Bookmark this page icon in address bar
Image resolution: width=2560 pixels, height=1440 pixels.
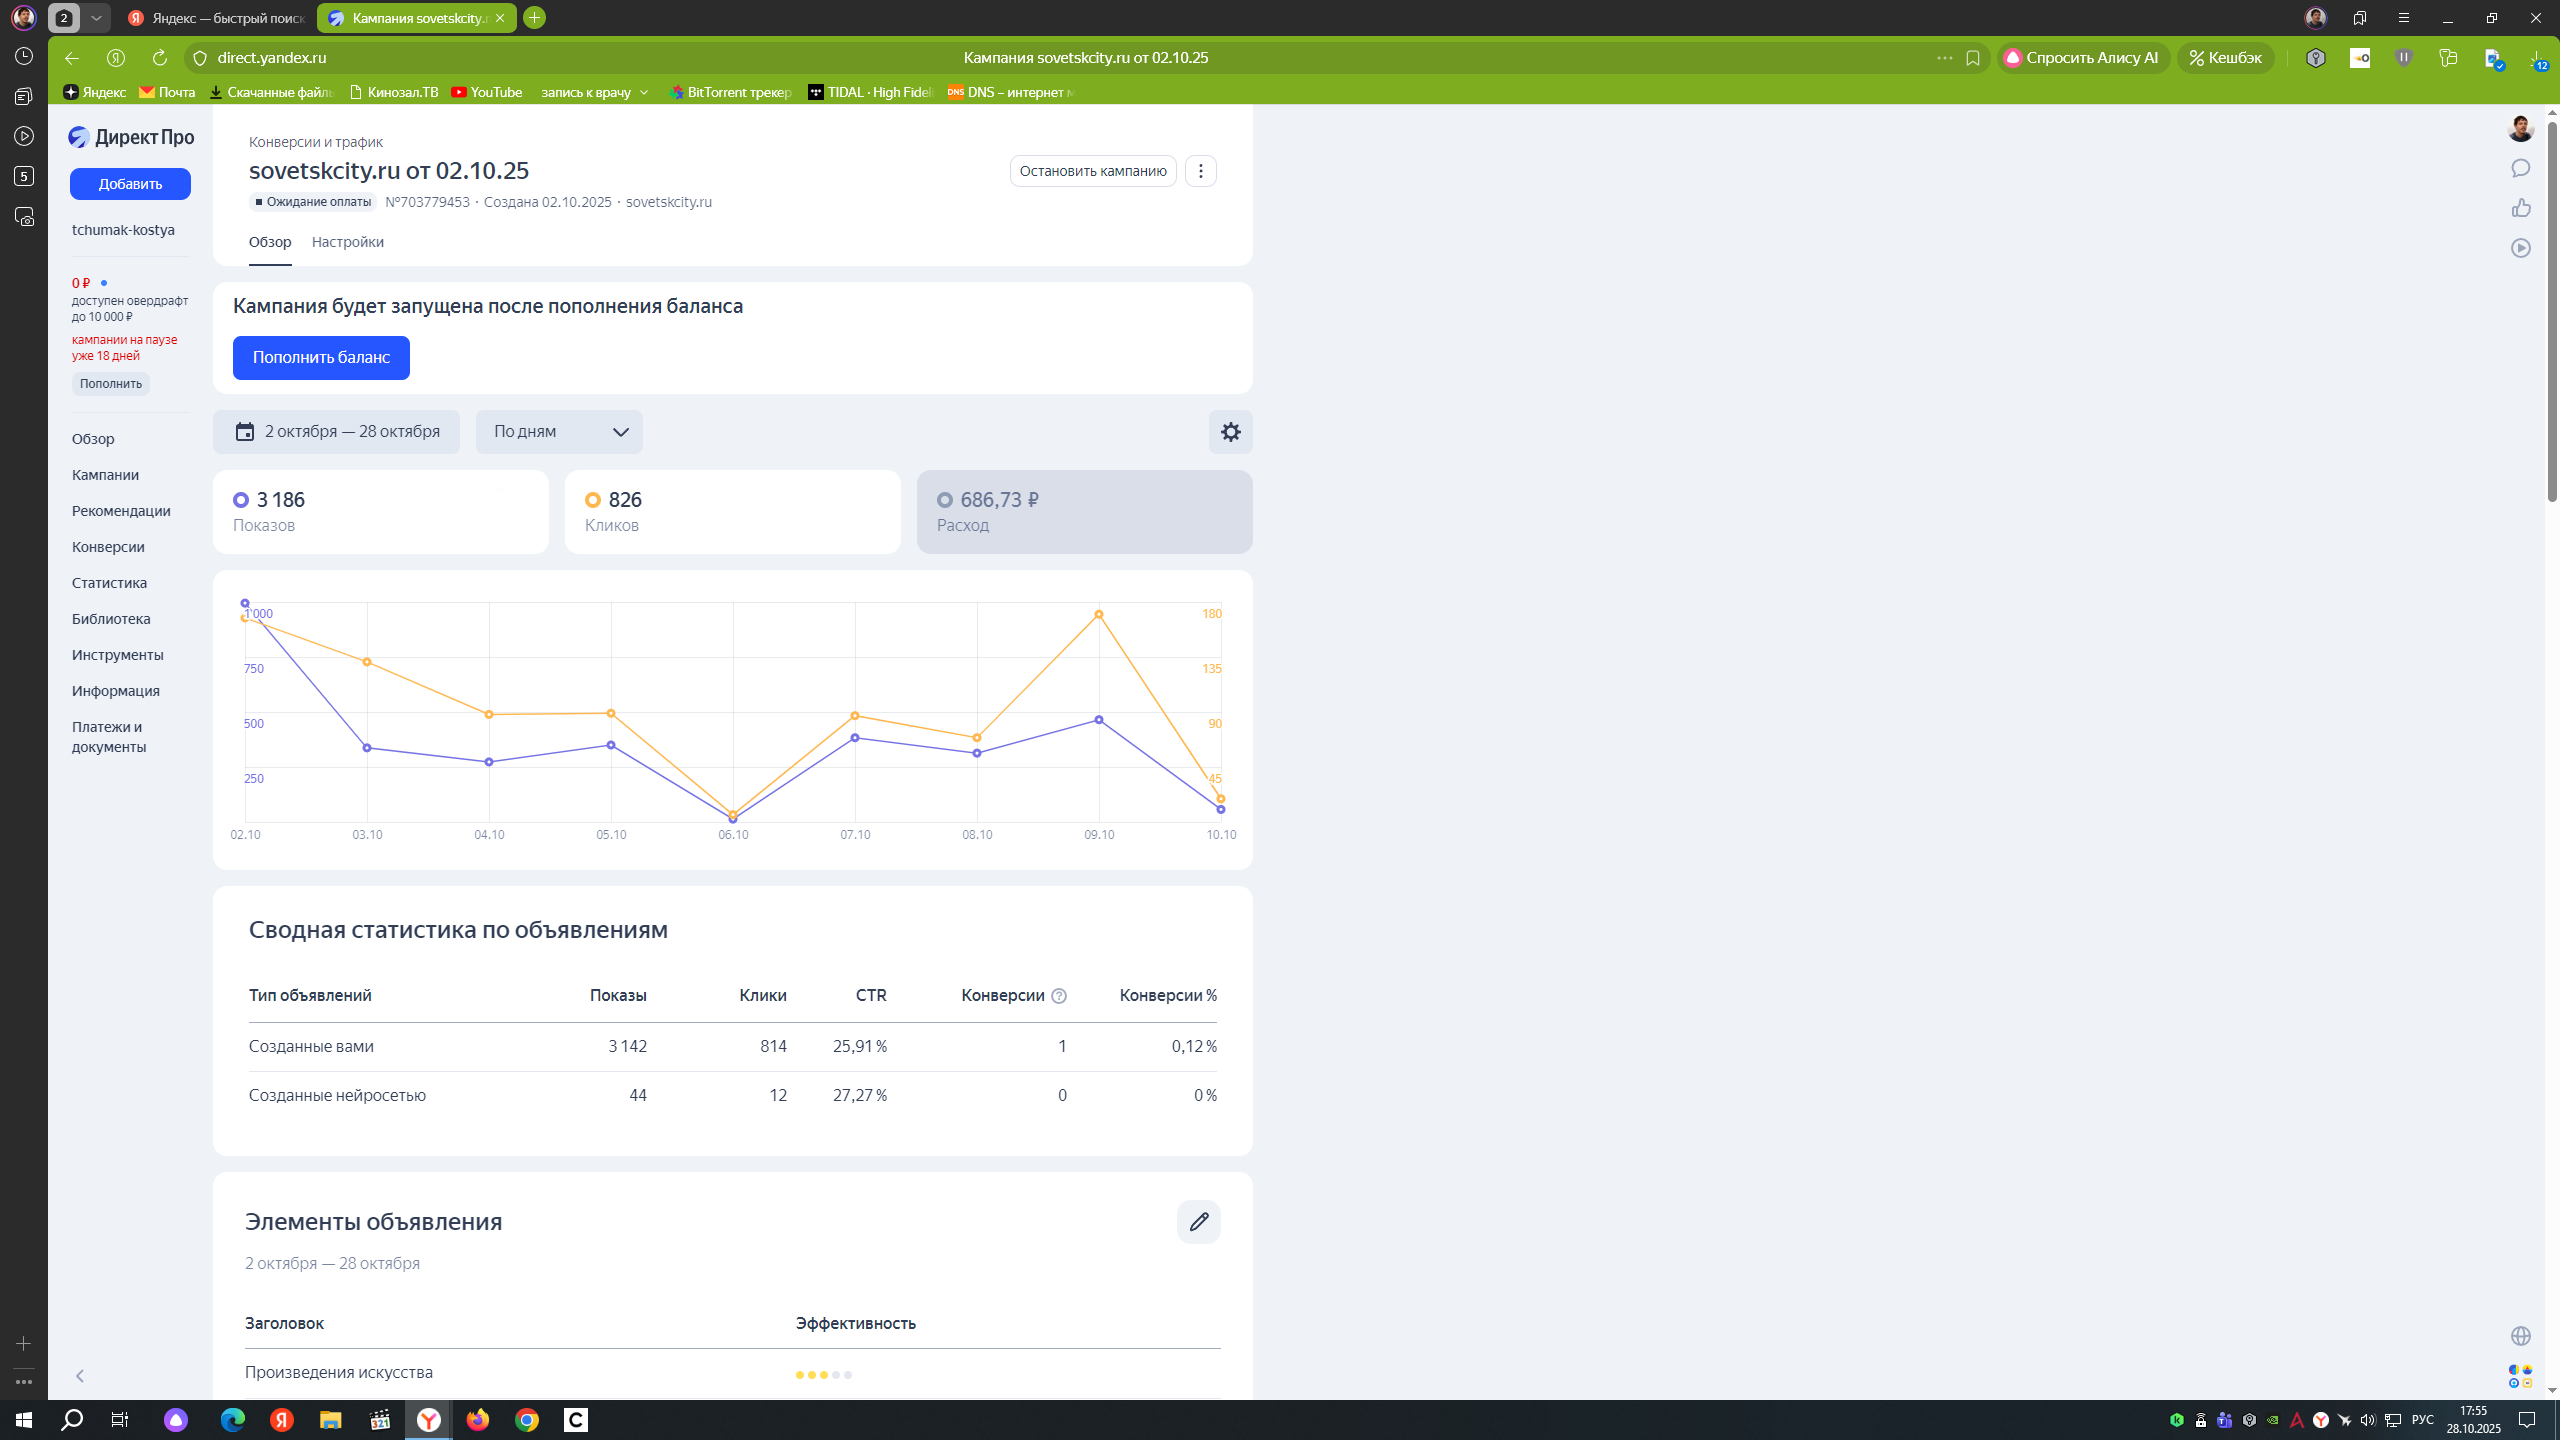click(1972, 58)
